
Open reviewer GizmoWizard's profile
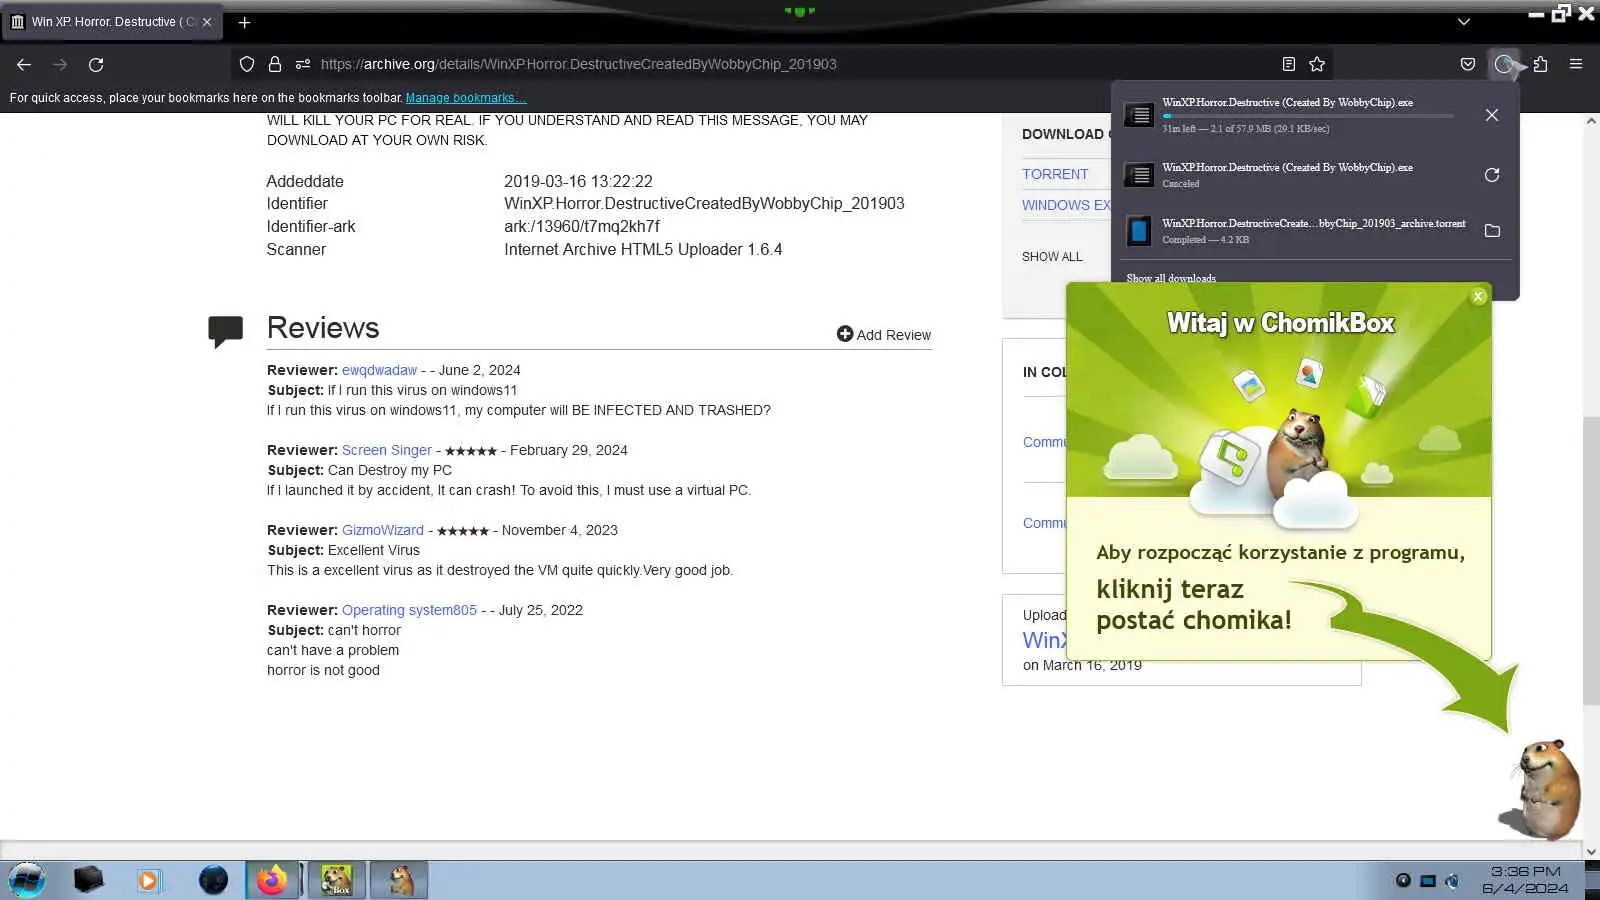pyautogui.click(x=383, y=530)
